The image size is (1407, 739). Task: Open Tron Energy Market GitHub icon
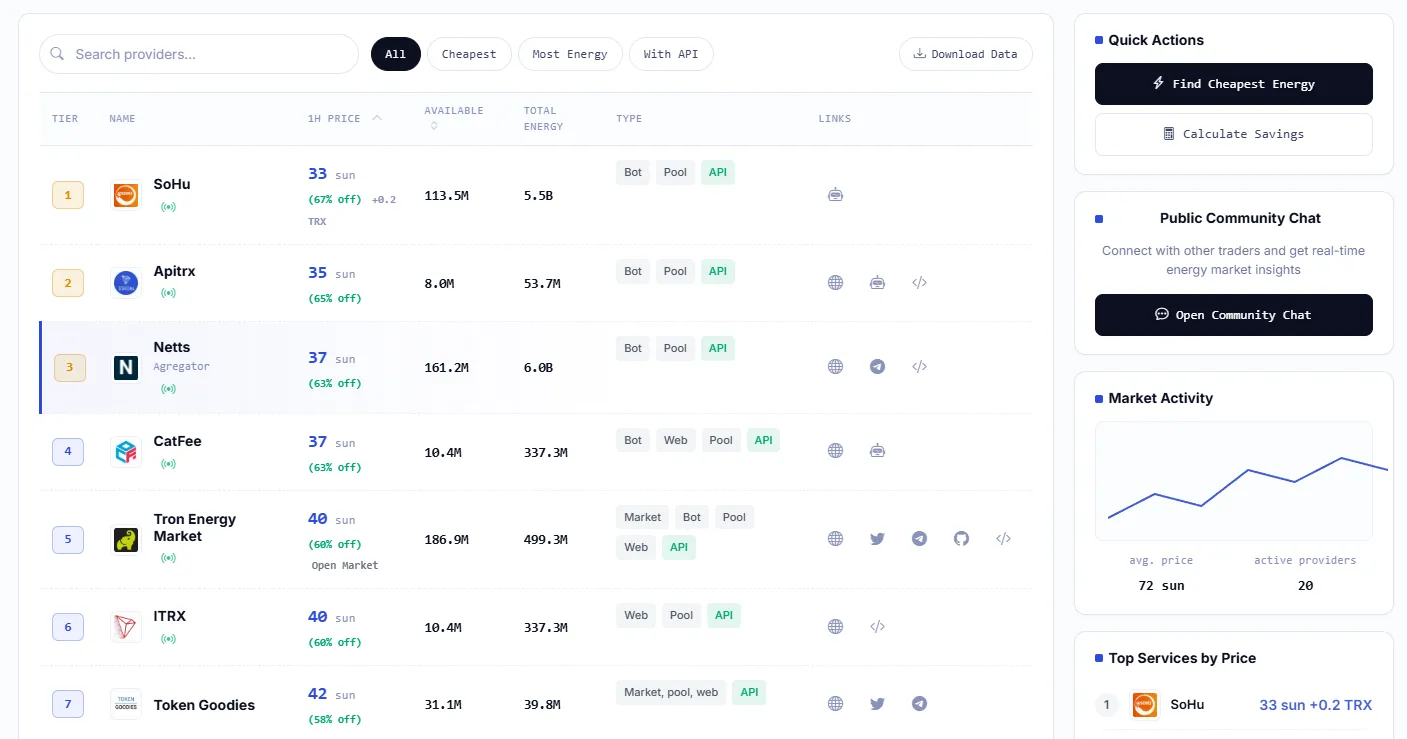[961, 539]
